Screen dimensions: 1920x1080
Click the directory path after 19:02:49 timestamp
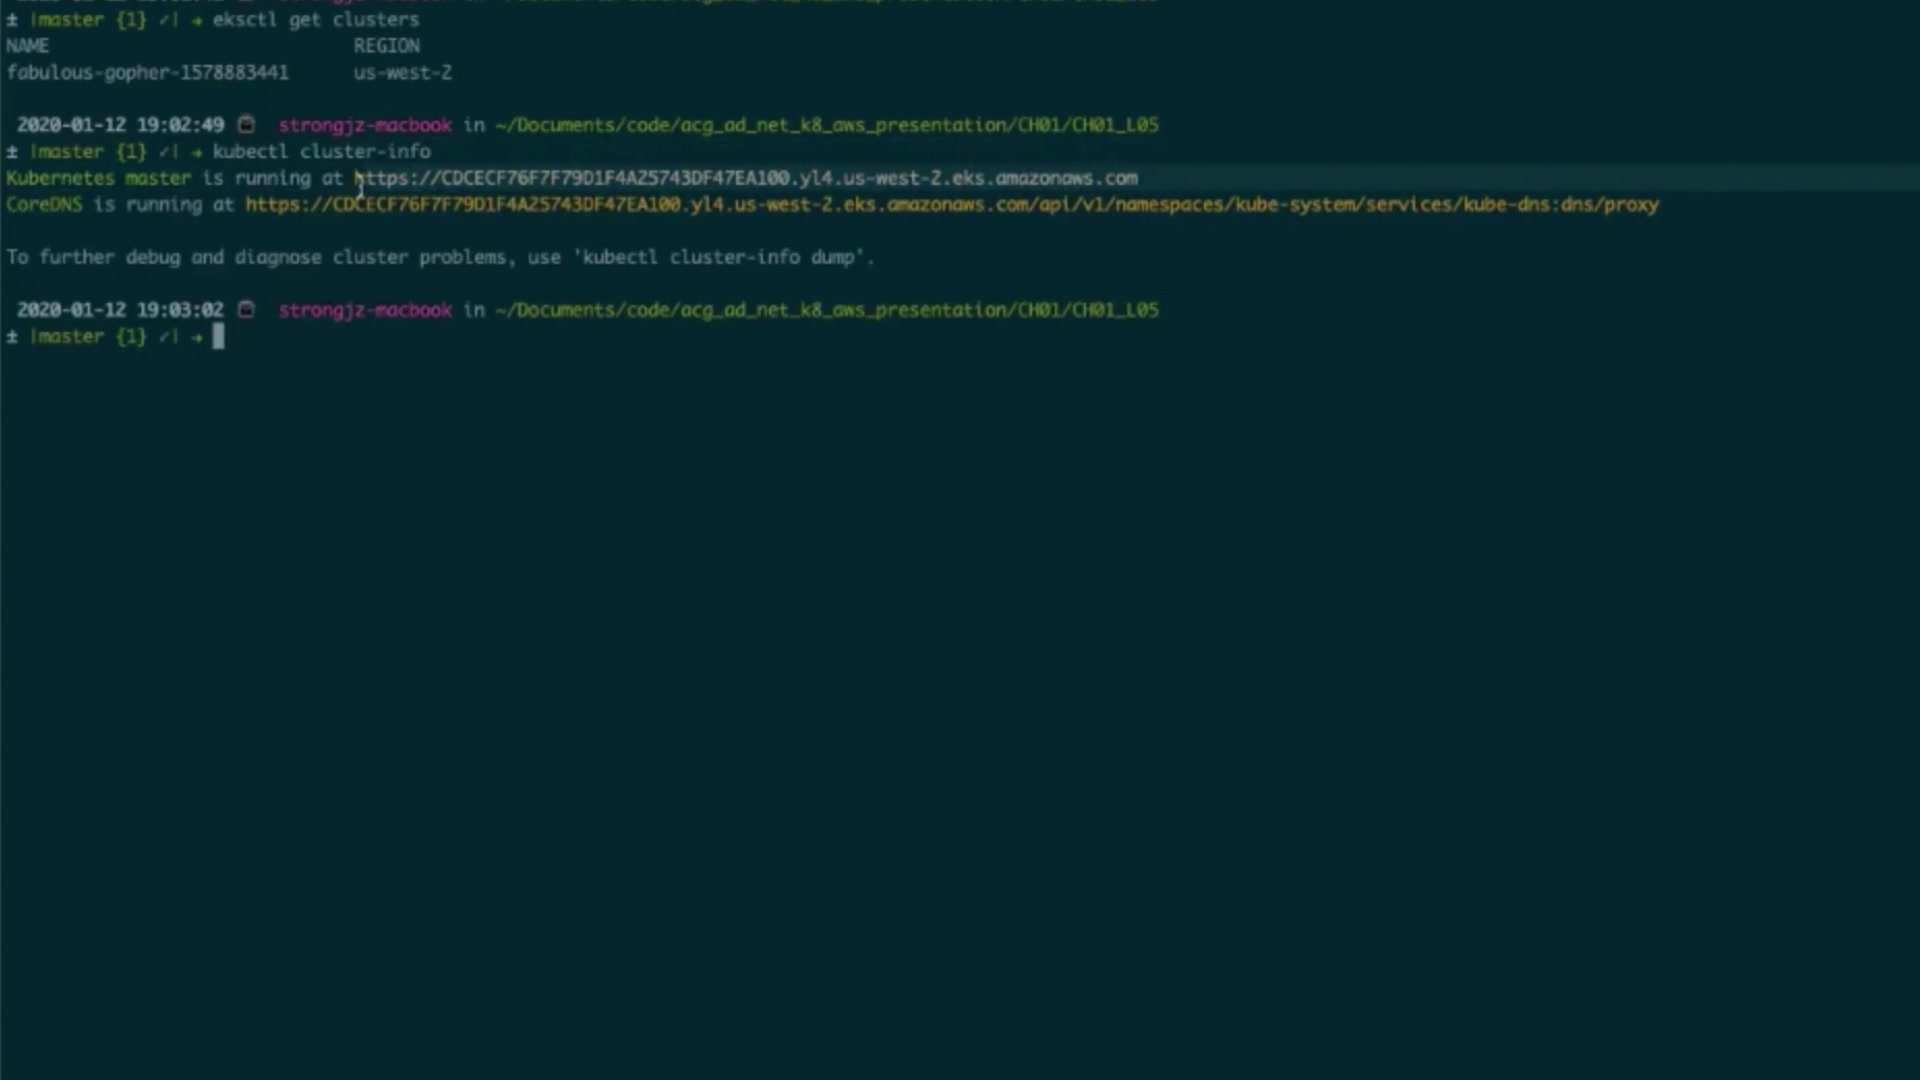826,125
